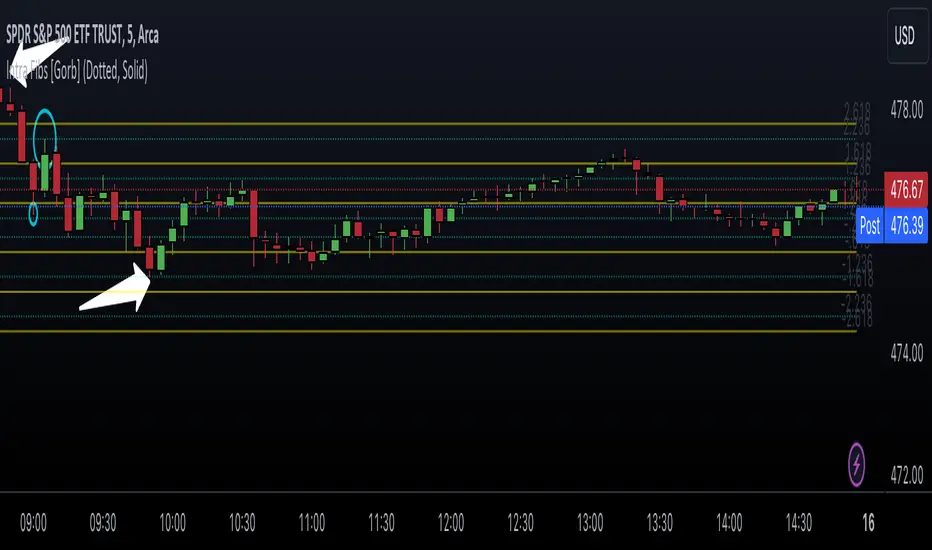The height and width of the screenshot is (550, 932).
Task: Click the purple lightning bolt icon
Action: [856, 464]
